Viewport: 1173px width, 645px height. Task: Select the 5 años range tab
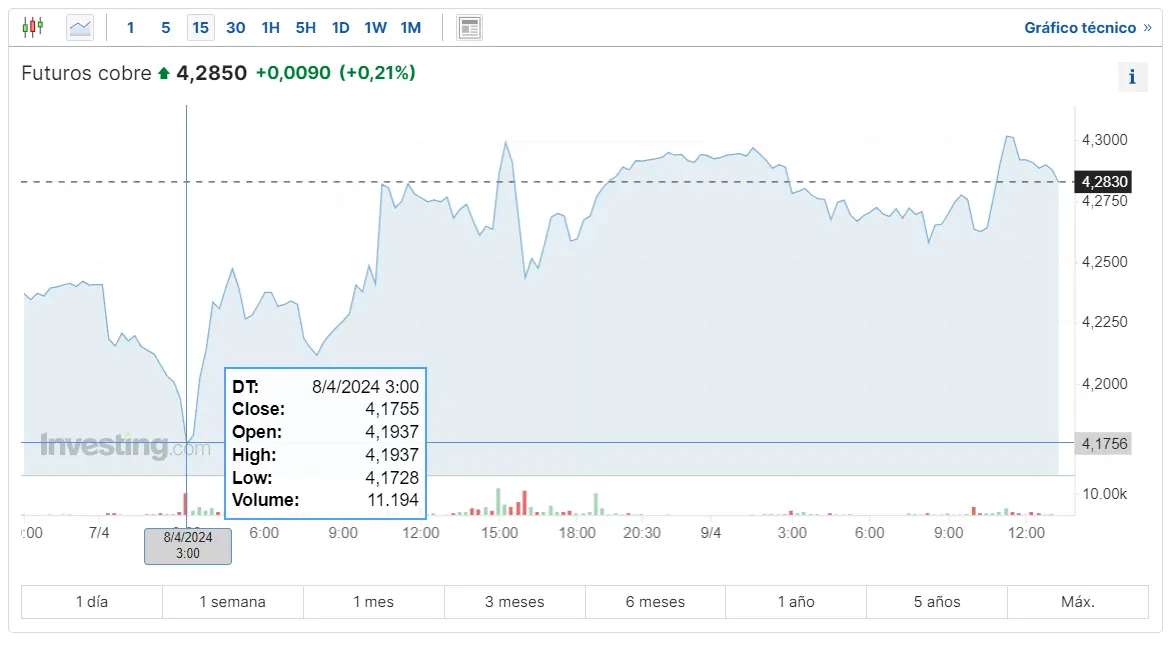point(937,602)
